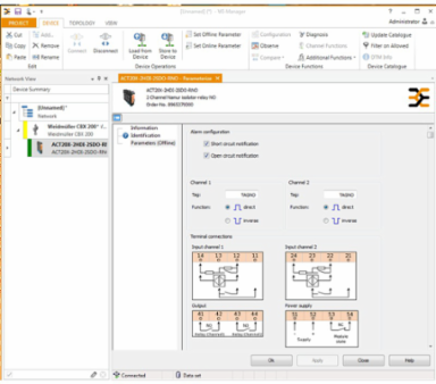Click the Channel 2 Tag input field
436x384 pixels.
pos(339,195)
